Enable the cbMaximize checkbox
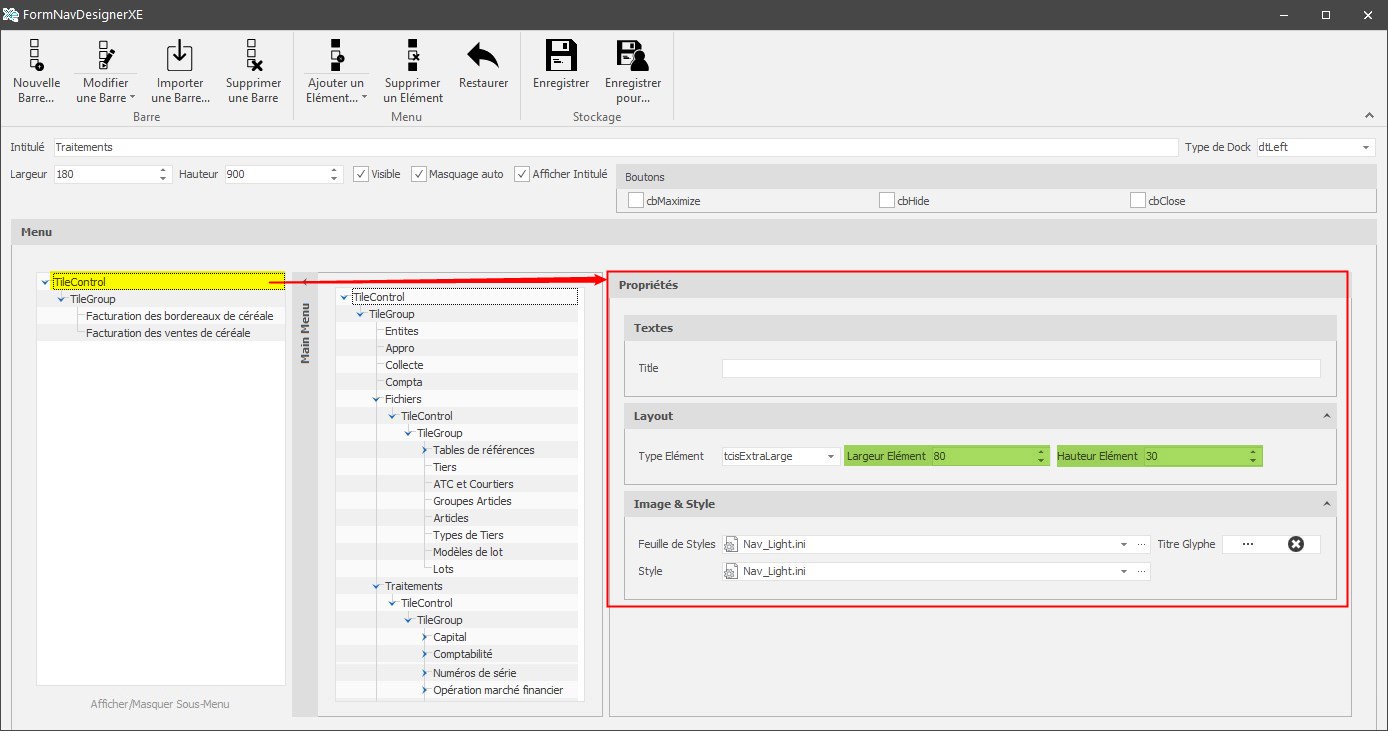 636,201
